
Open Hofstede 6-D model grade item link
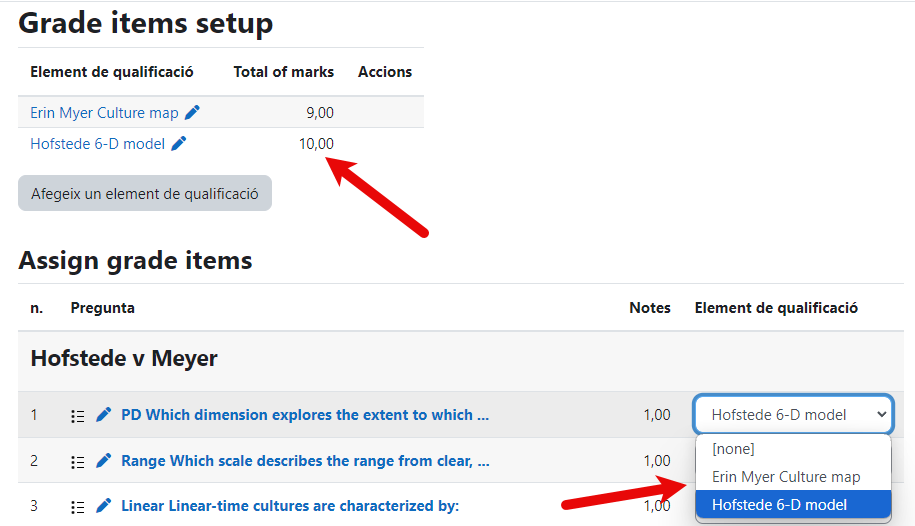click(97, 144)
